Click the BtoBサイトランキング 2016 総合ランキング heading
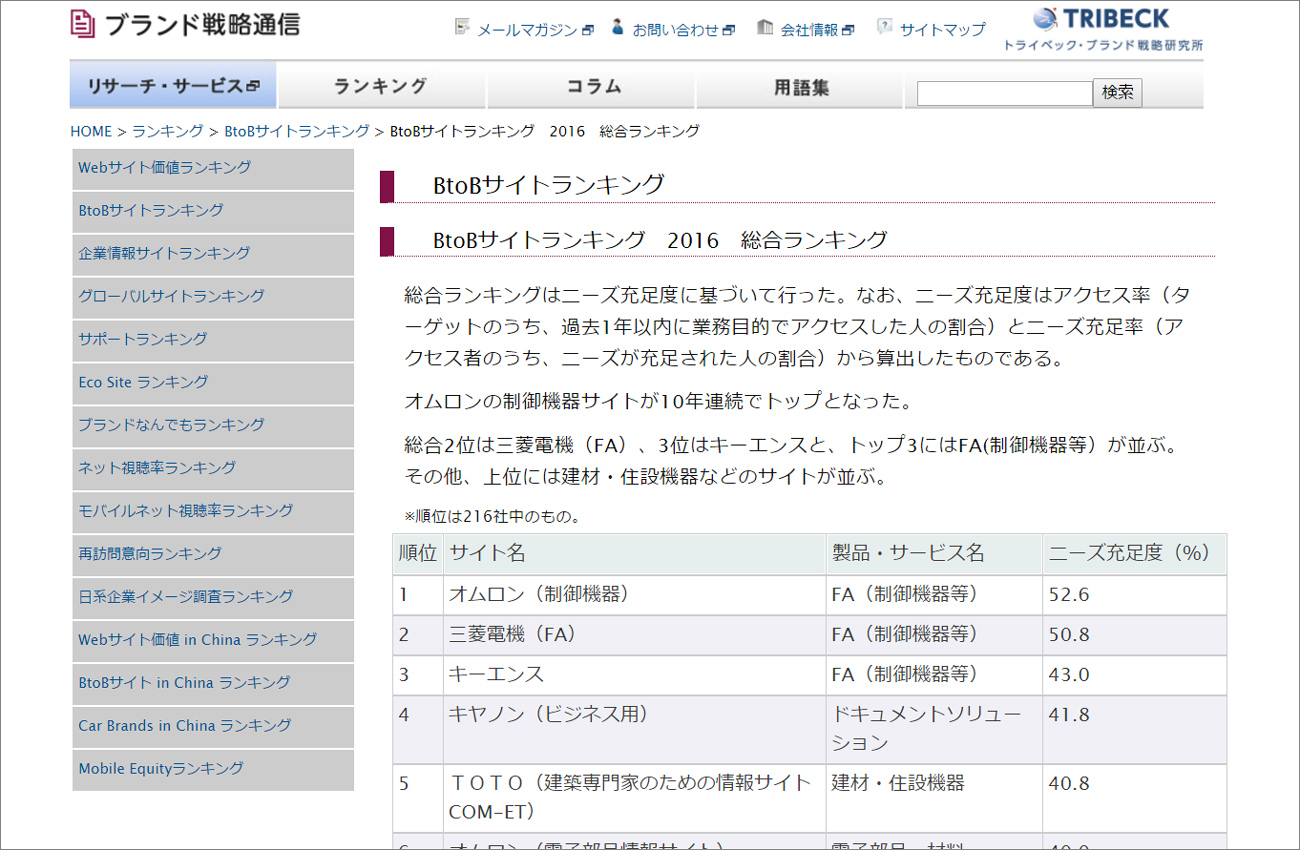 pos(660,240)
